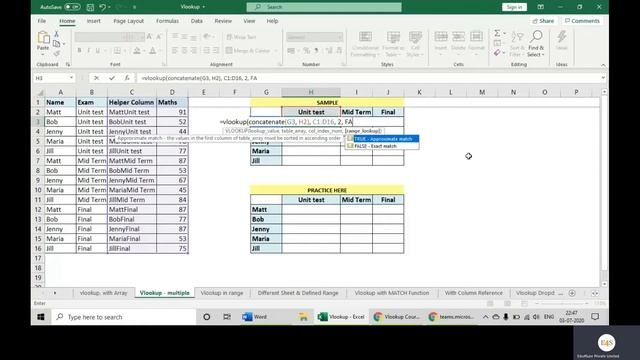Confirm formula with the checkmark icon
This screenshot has width=640, height=360.
(112, 78)
